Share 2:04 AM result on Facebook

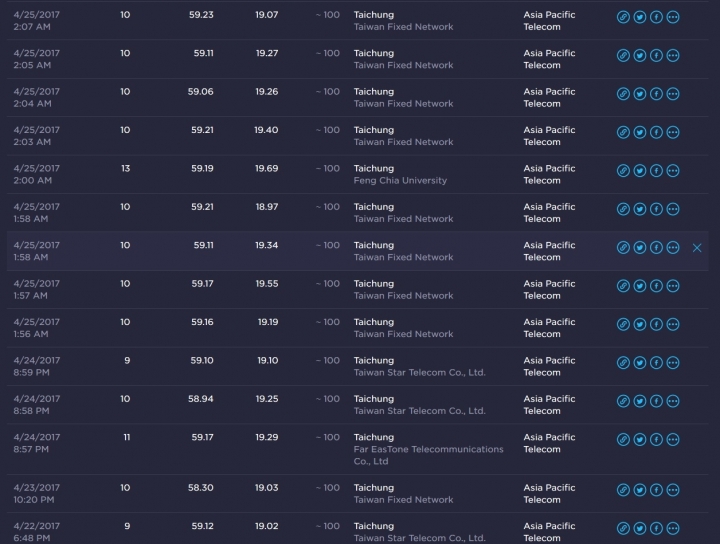coord(656,94)
